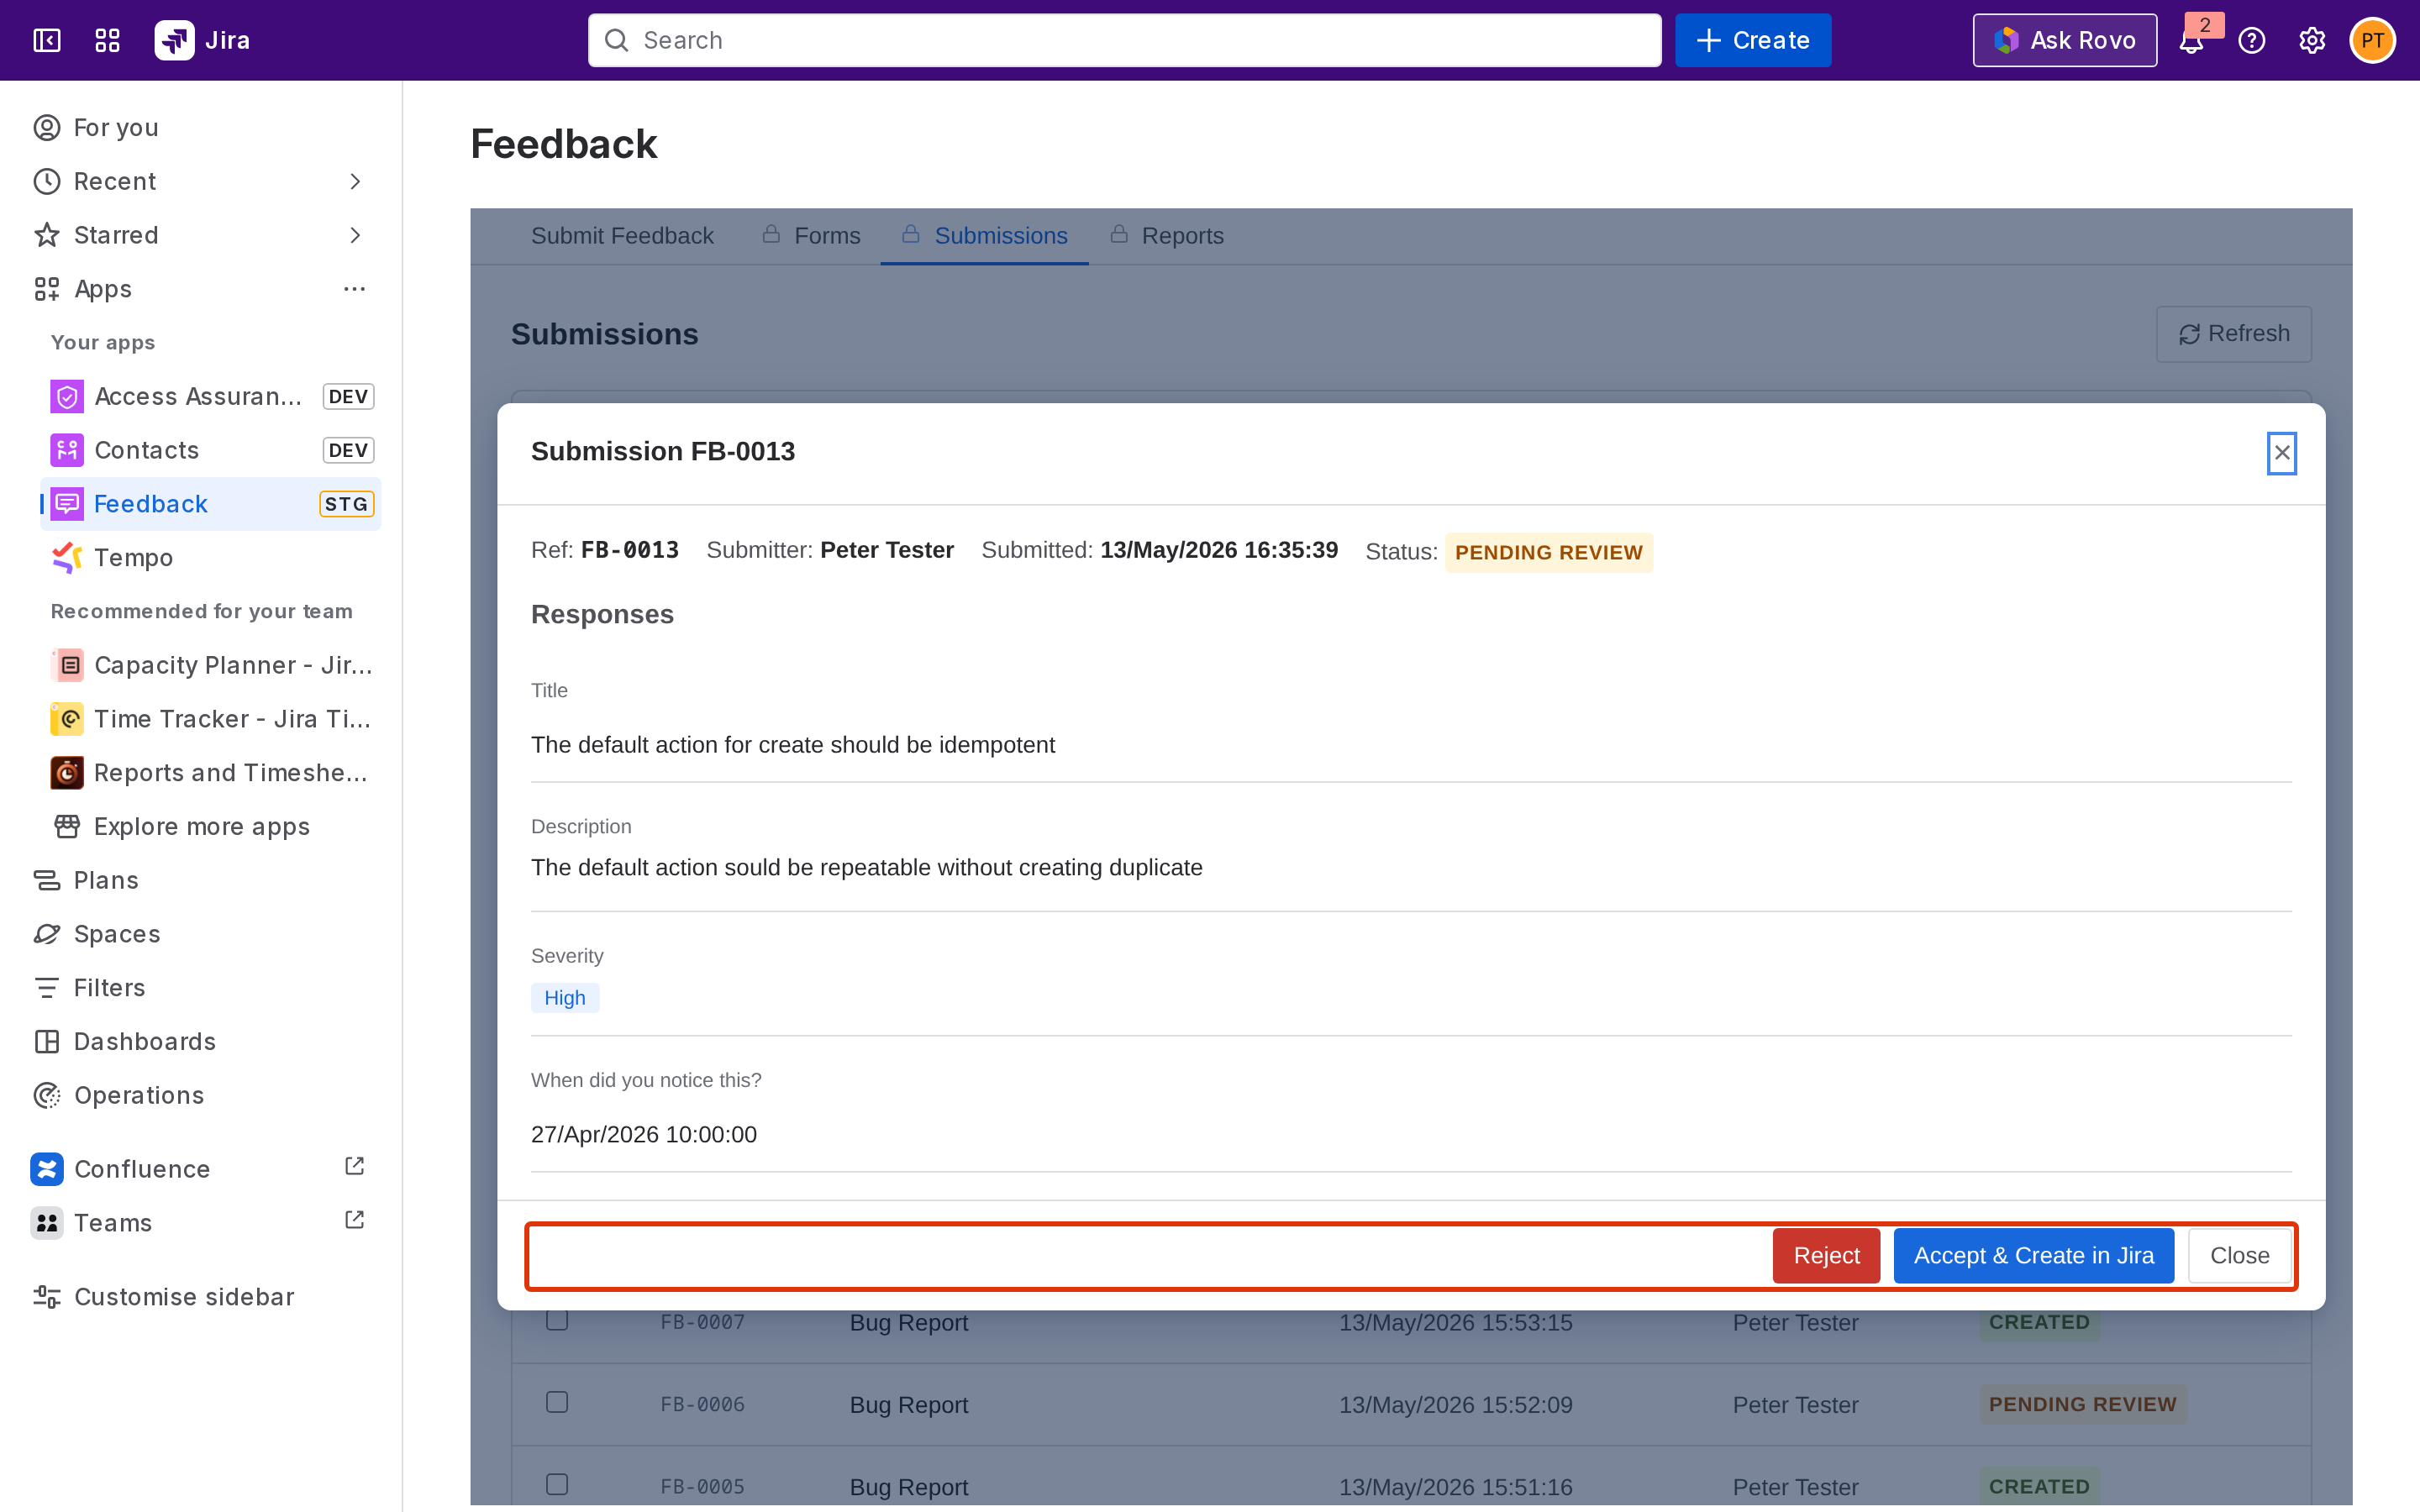
Task: Click the Reports and Timesheets app icon
Action: click(67, 773)
